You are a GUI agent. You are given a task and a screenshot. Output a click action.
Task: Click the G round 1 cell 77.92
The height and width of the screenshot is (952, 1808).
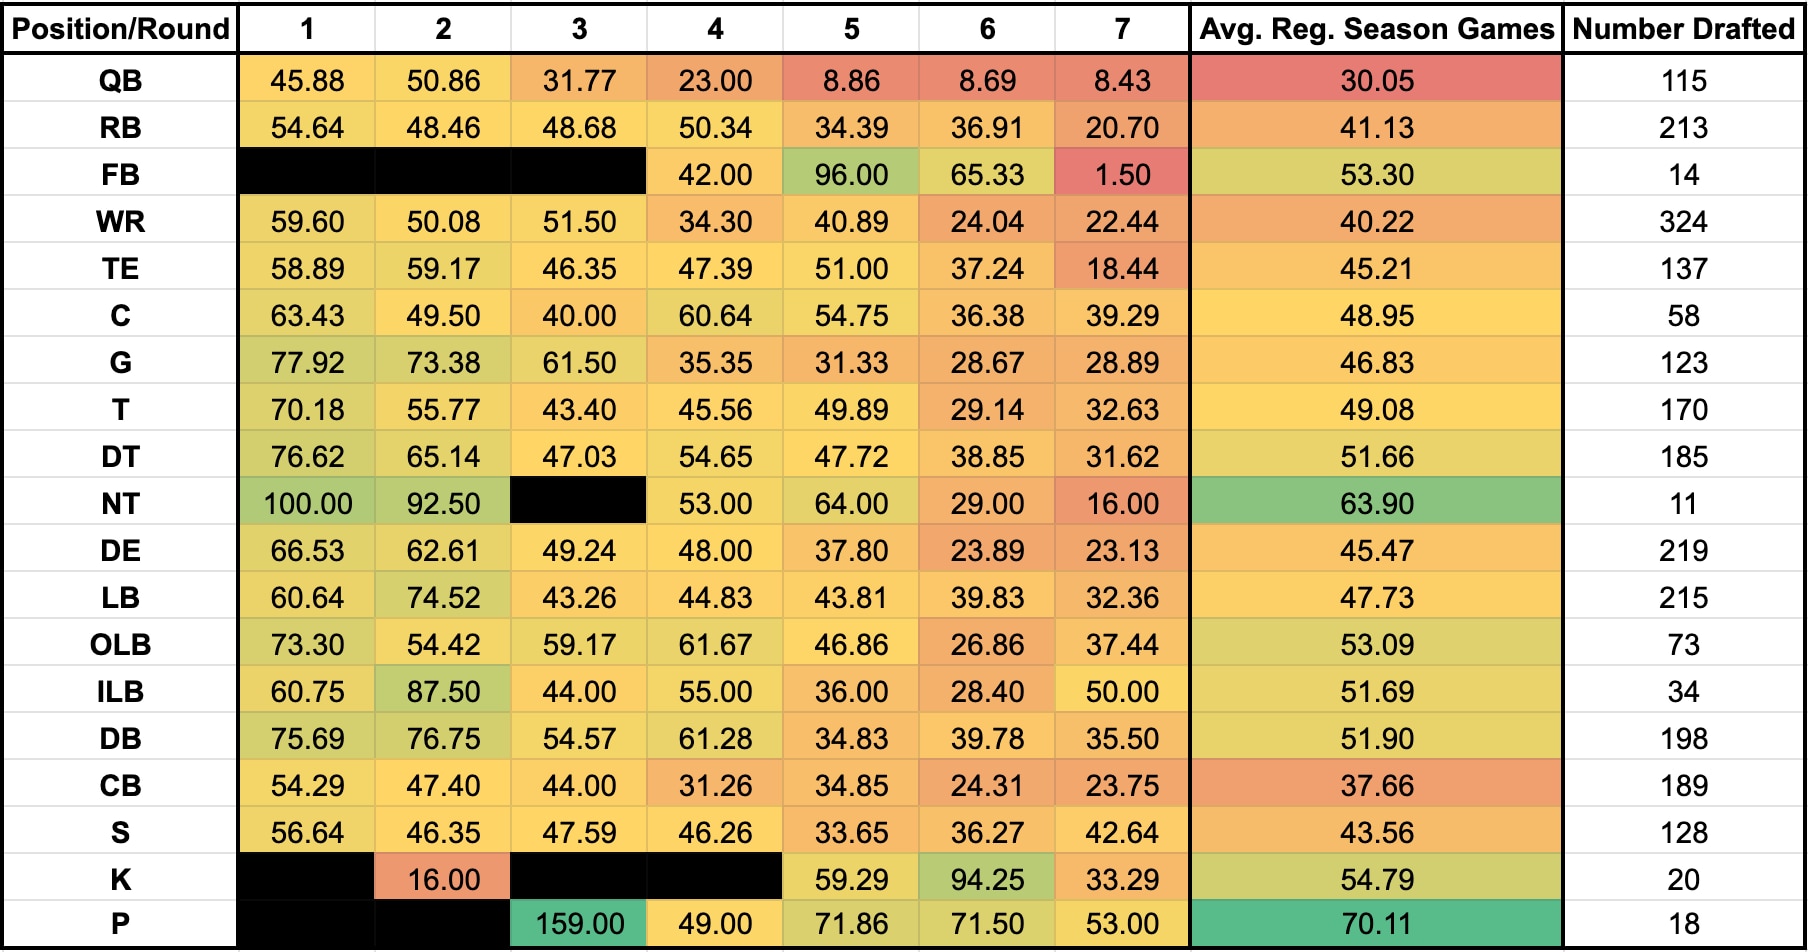307,362
